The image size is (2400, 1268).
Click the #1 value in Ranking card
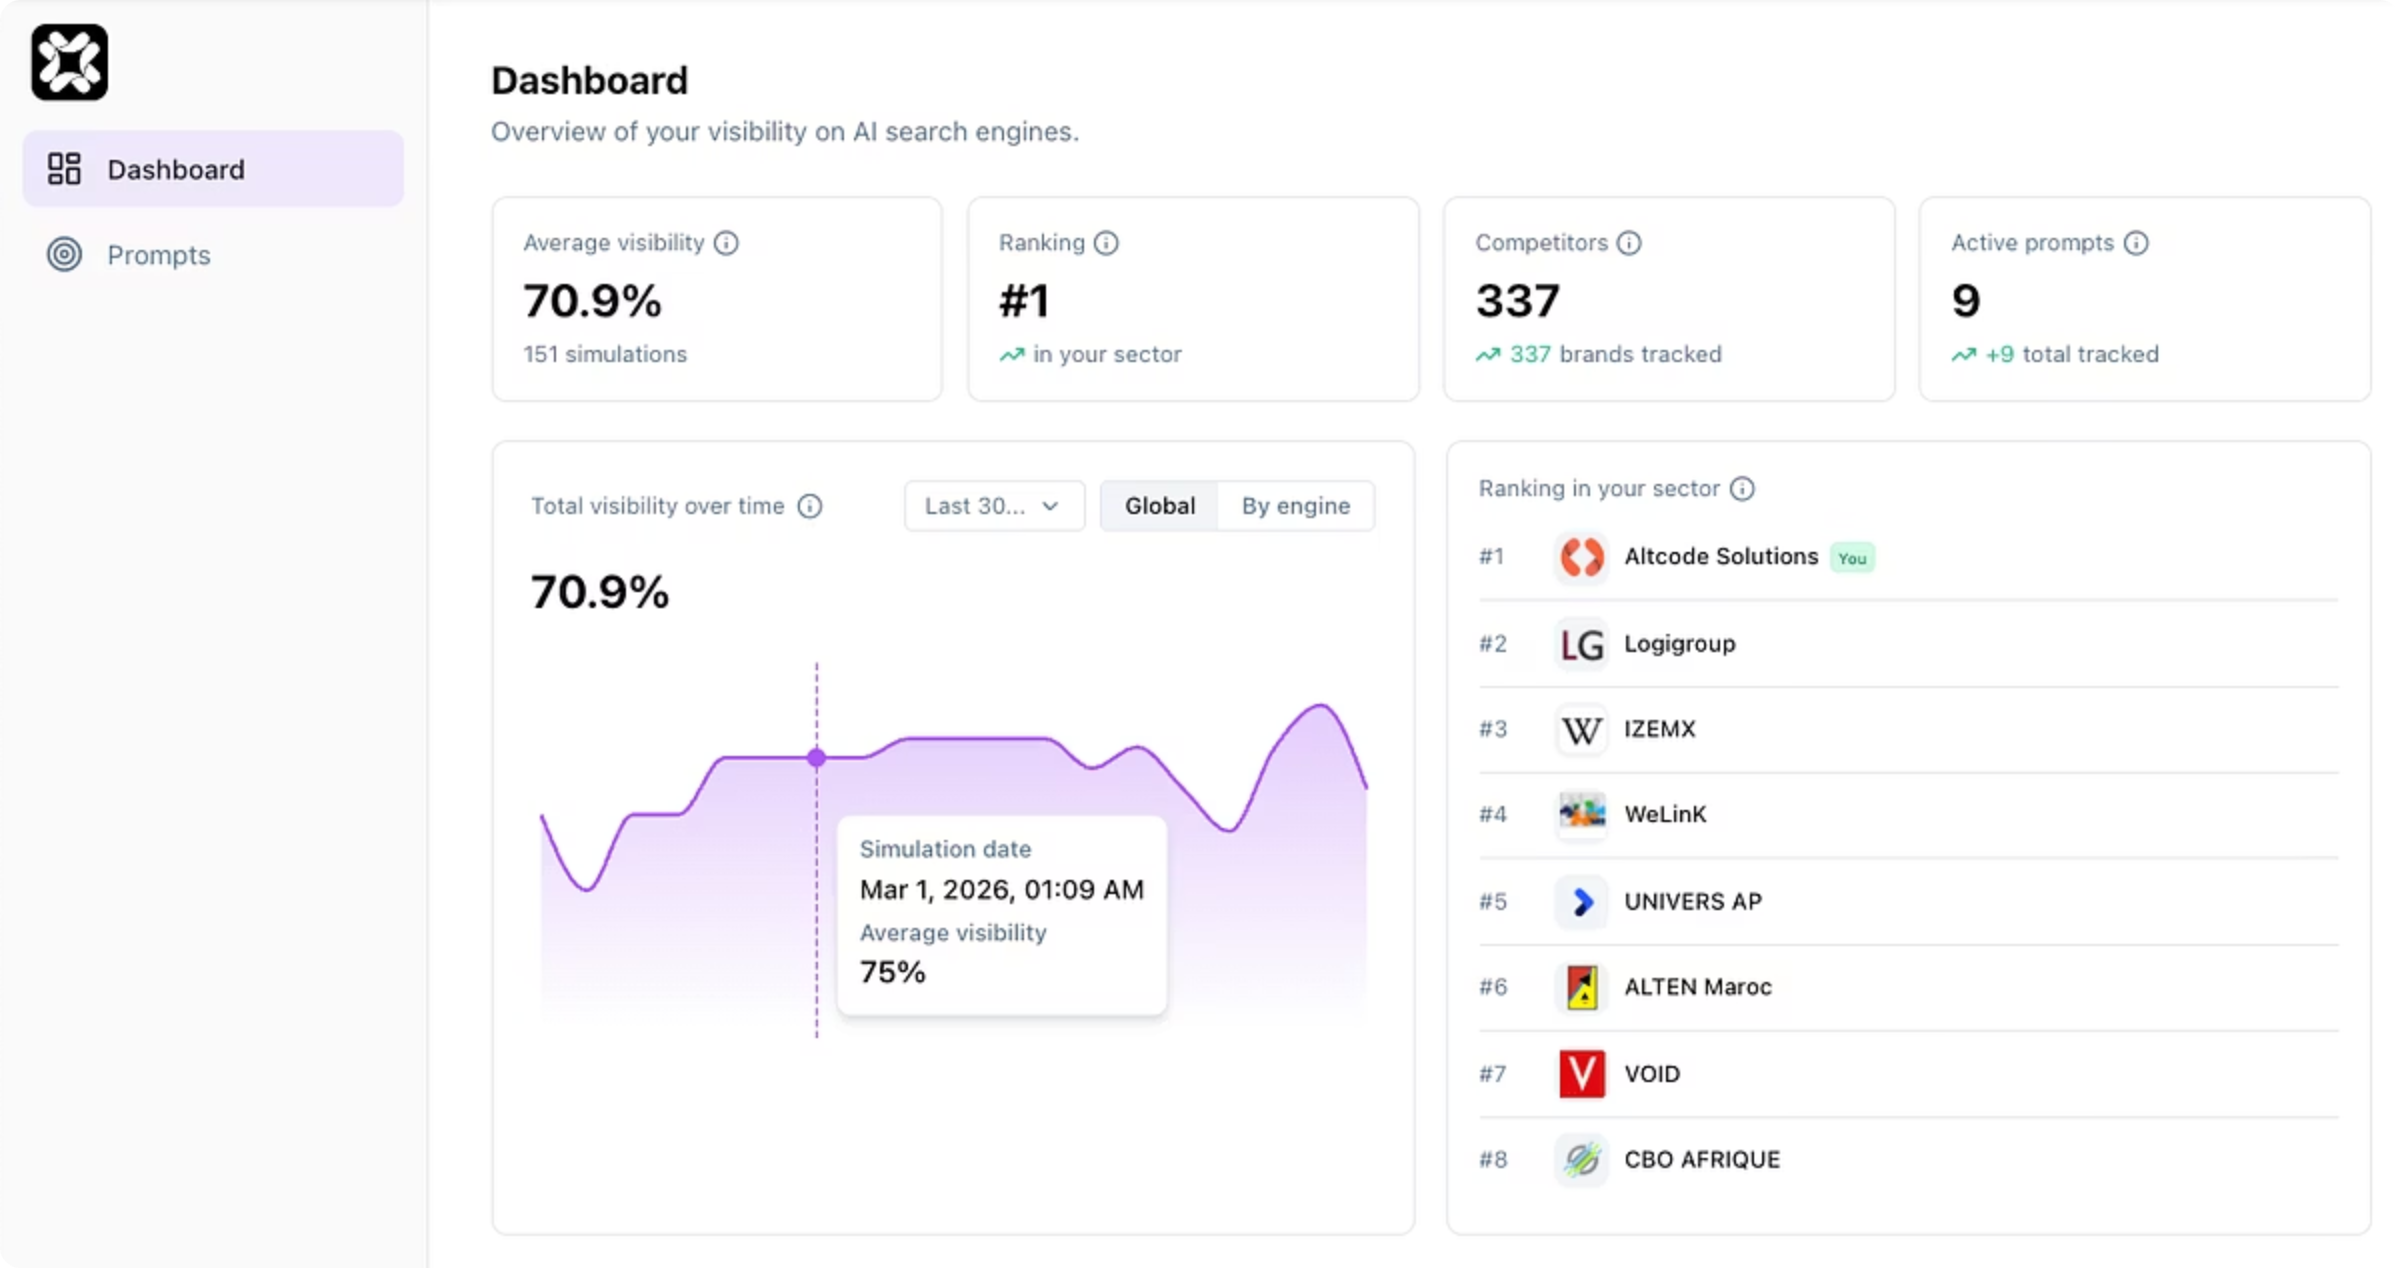(x=1025, y=301)
